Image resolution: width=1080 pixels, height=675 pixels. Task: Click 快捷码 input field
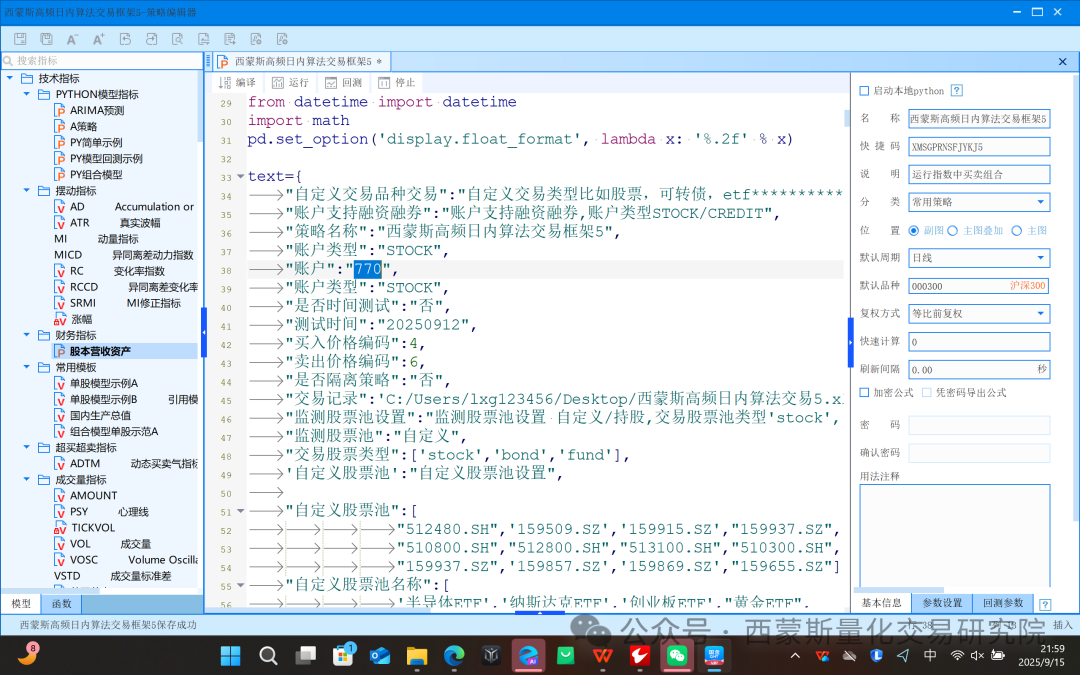979,147
